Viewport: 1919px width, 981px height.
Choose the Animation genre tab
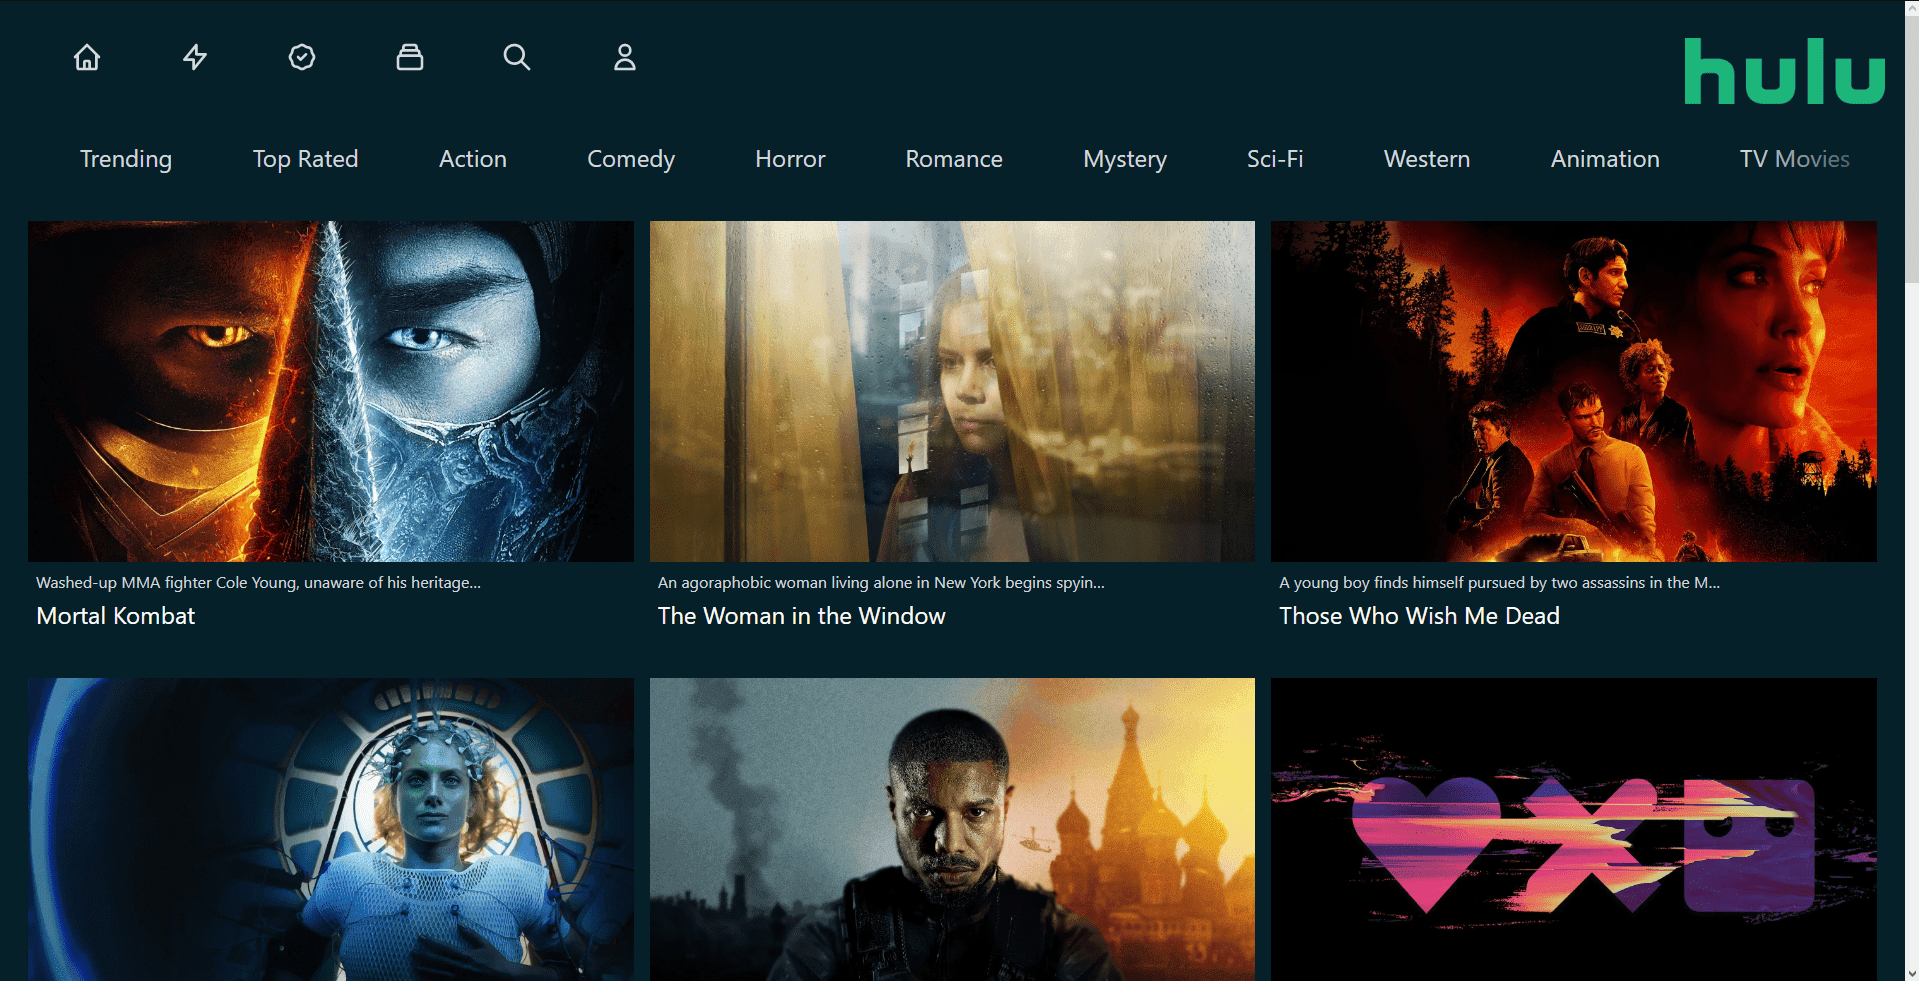click(x=1605, y=159)
